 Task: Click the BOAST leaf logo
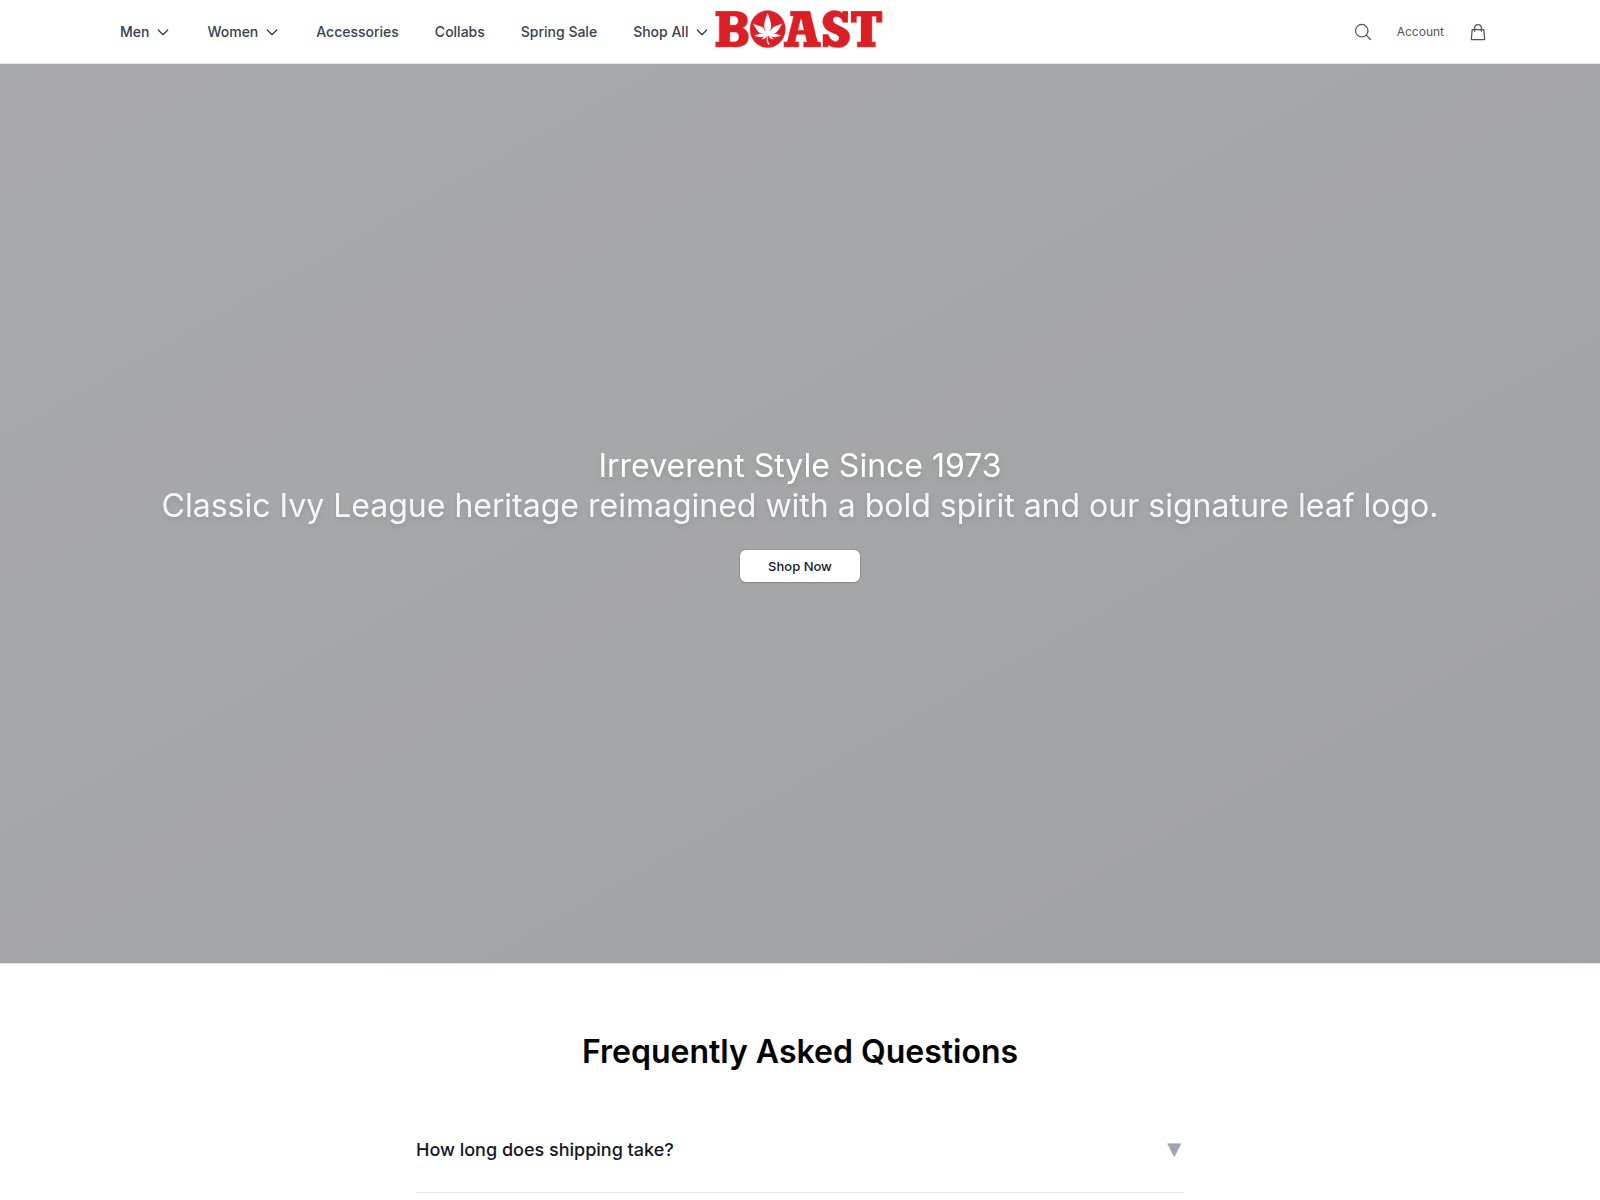[799, 29]
